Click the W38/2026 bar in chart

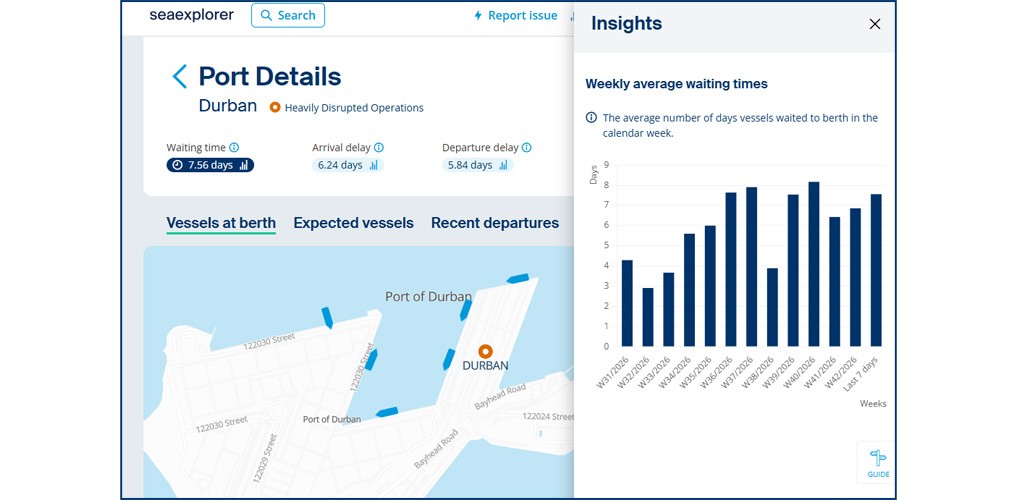[x=772, y=307]
